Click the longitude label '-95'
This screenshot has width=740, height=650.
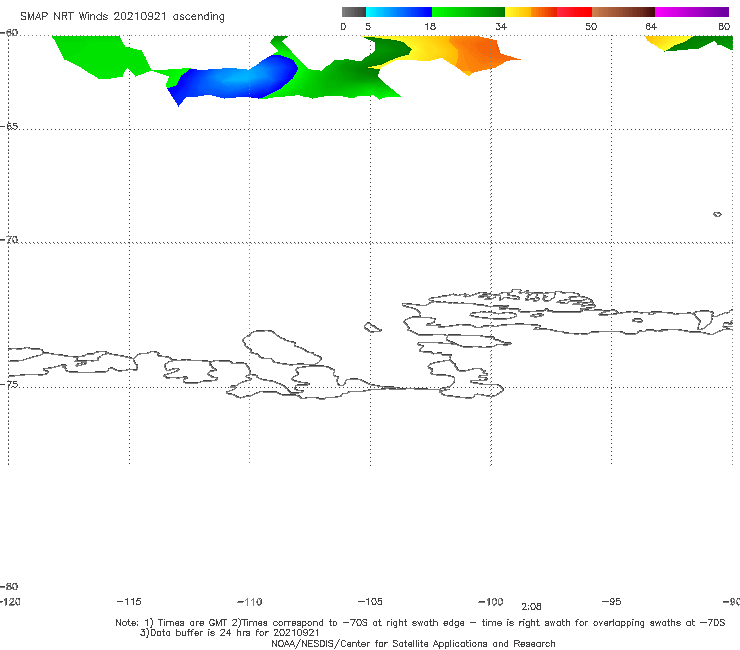(612, 602)
